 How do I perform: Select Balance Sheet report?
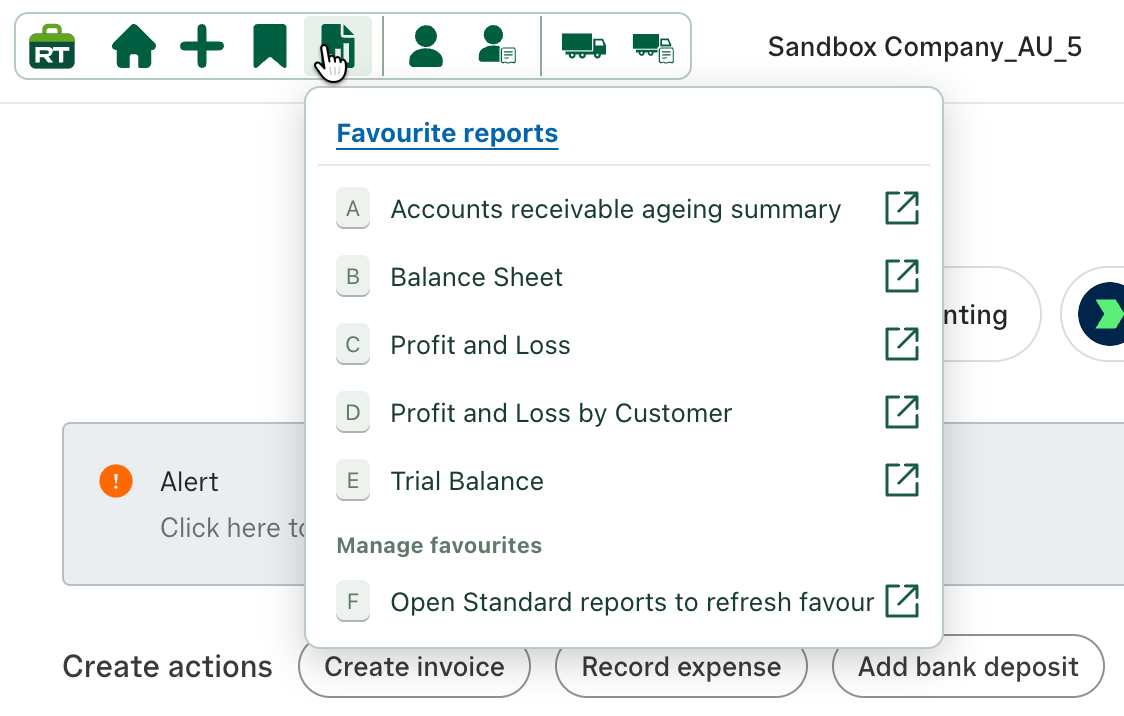(477, 277)
